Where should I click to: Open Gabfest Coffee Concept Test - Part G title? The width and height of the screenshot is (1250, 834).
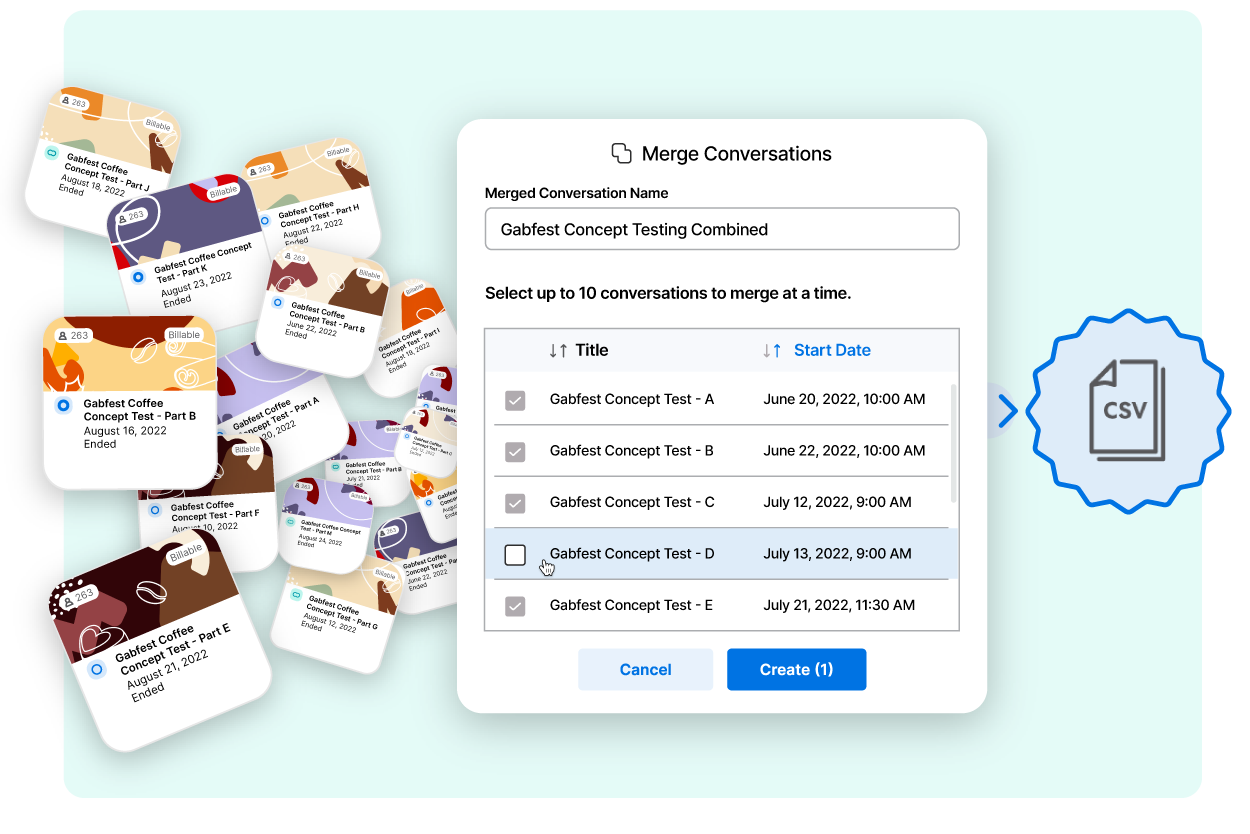(341, 610)
